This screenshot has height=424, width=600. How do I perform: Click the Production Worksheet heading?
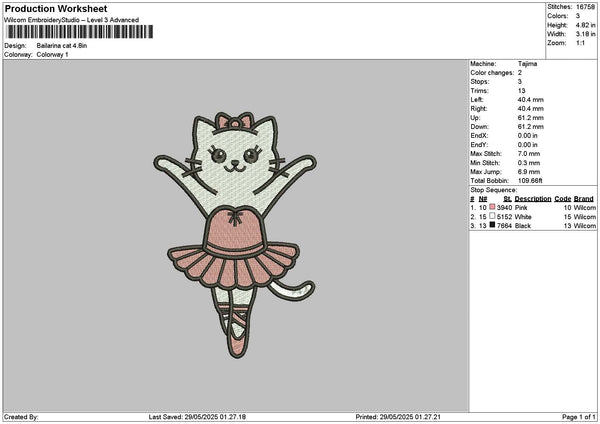(56, 9)
